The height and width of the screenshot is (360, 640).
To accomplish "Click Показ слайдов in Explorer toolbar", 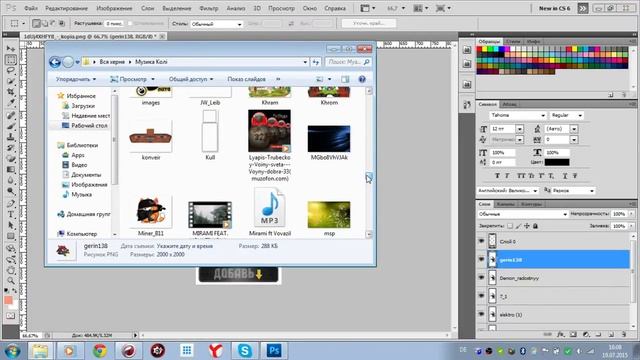I will tap(247, 79).
